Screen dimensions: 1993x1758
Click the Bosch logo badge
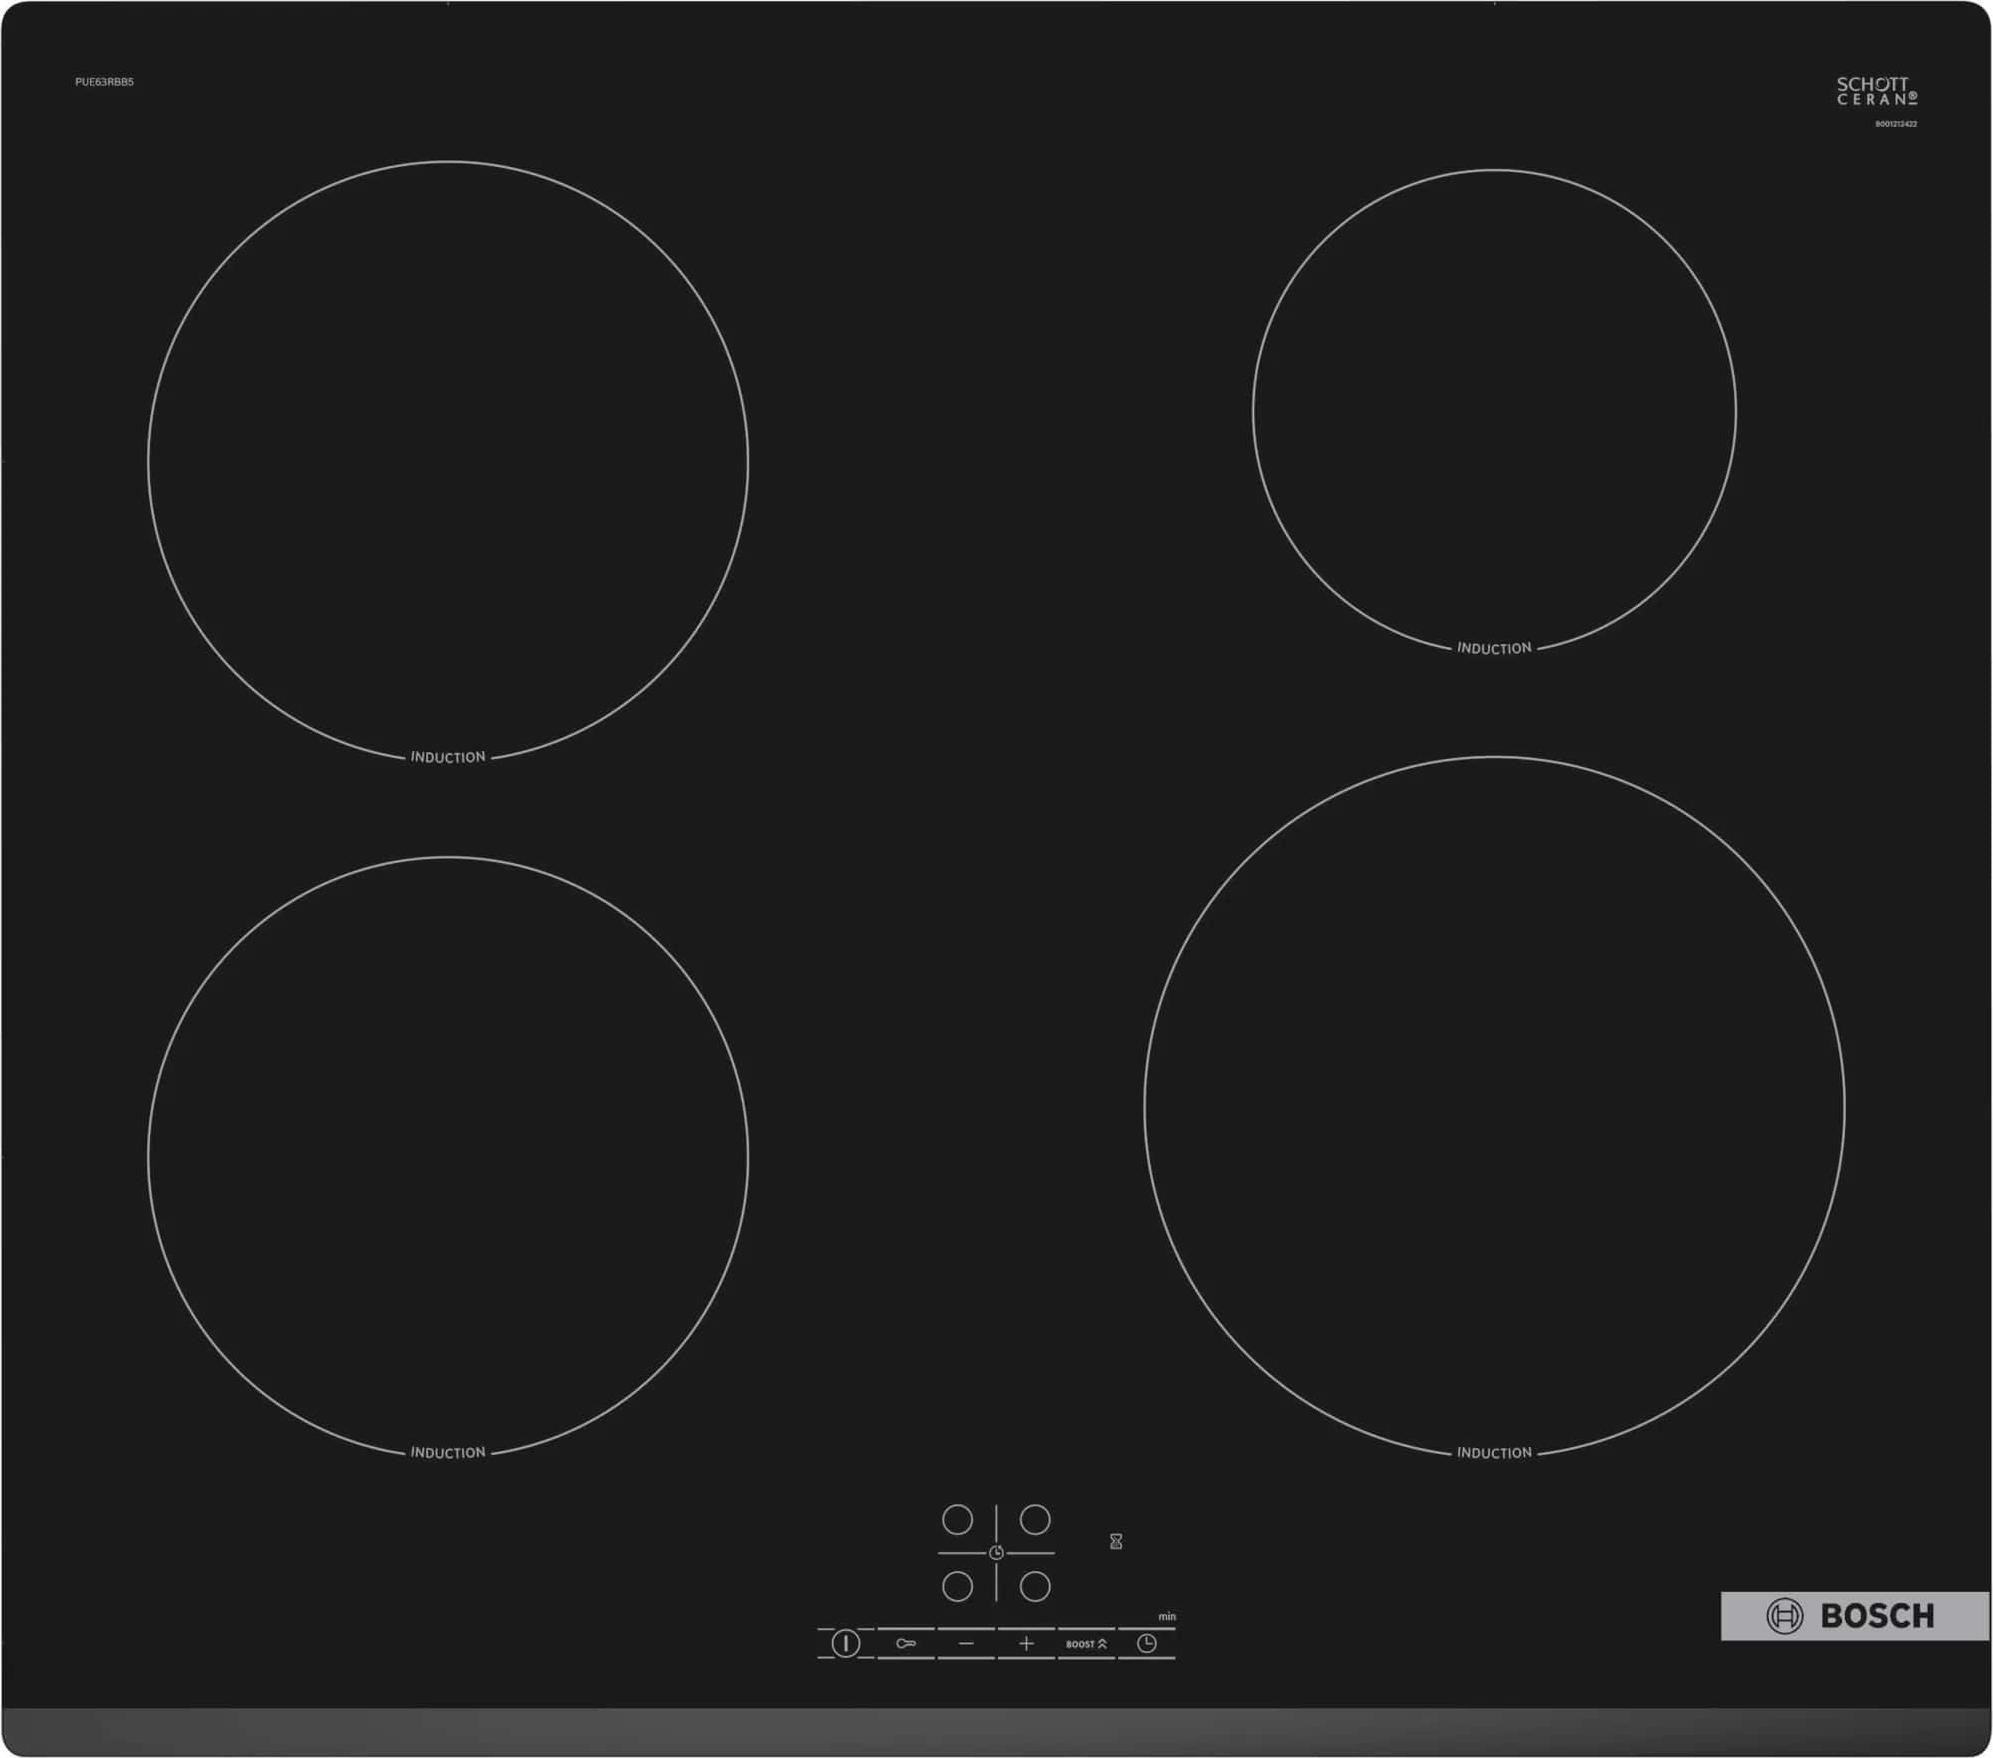pos(1854,1615)
